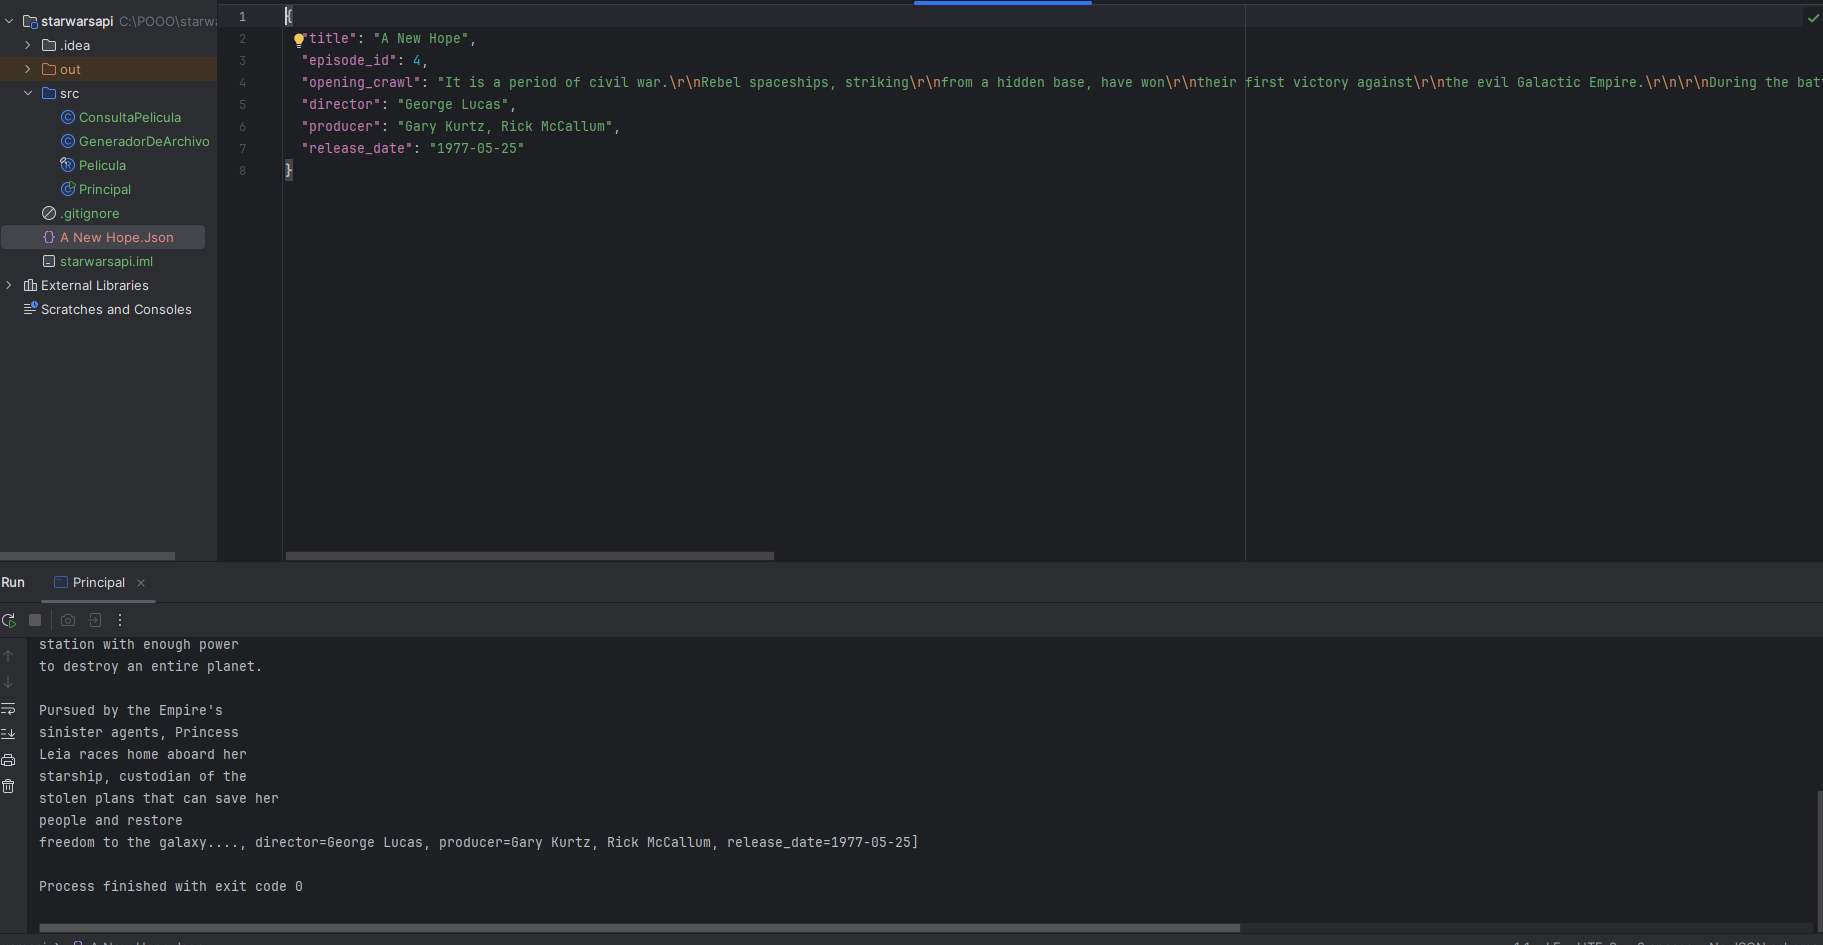Click the ConsultaPelicula class icon
This screenshot has width=1823, height=945.
tap(68, 117)
